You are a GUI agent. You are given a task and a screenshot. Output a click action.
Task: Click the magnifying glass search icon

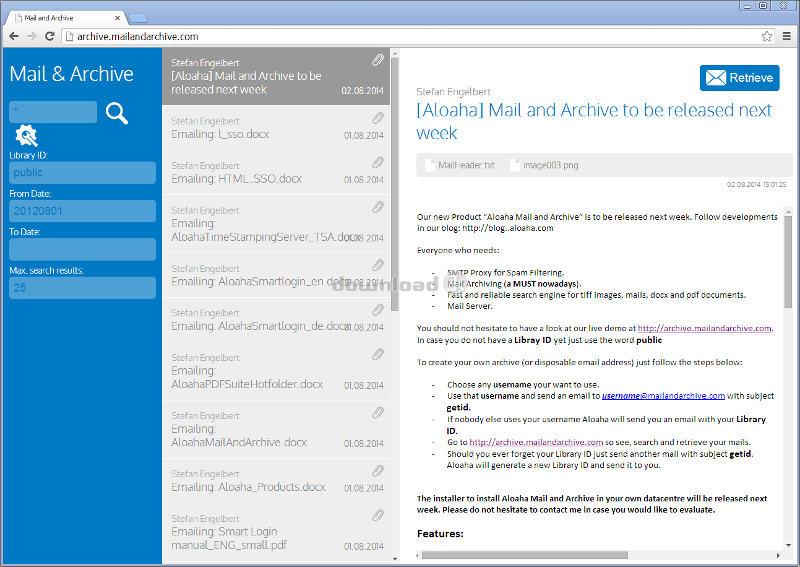click(x=117, y=113)
